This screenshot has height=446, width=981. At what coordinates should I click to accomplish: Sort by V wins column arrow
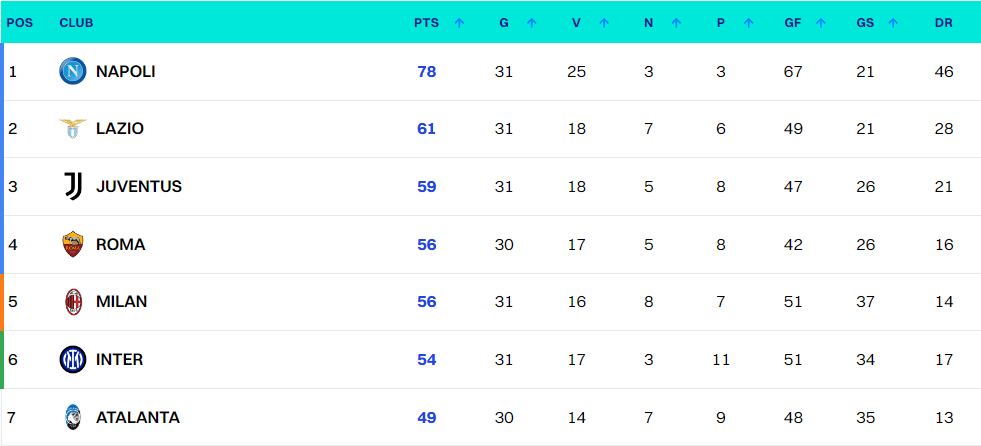coord(603,23)
